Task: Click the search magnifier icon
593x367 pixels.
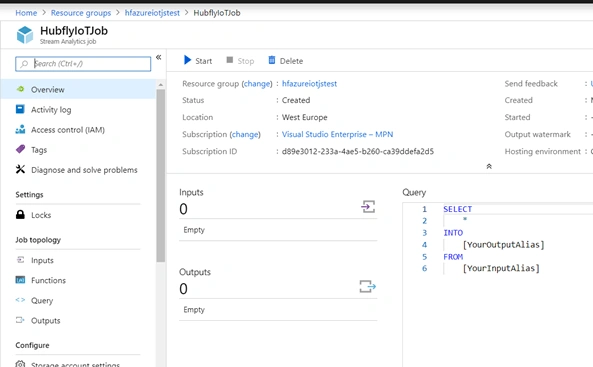Action: point(24,64)
